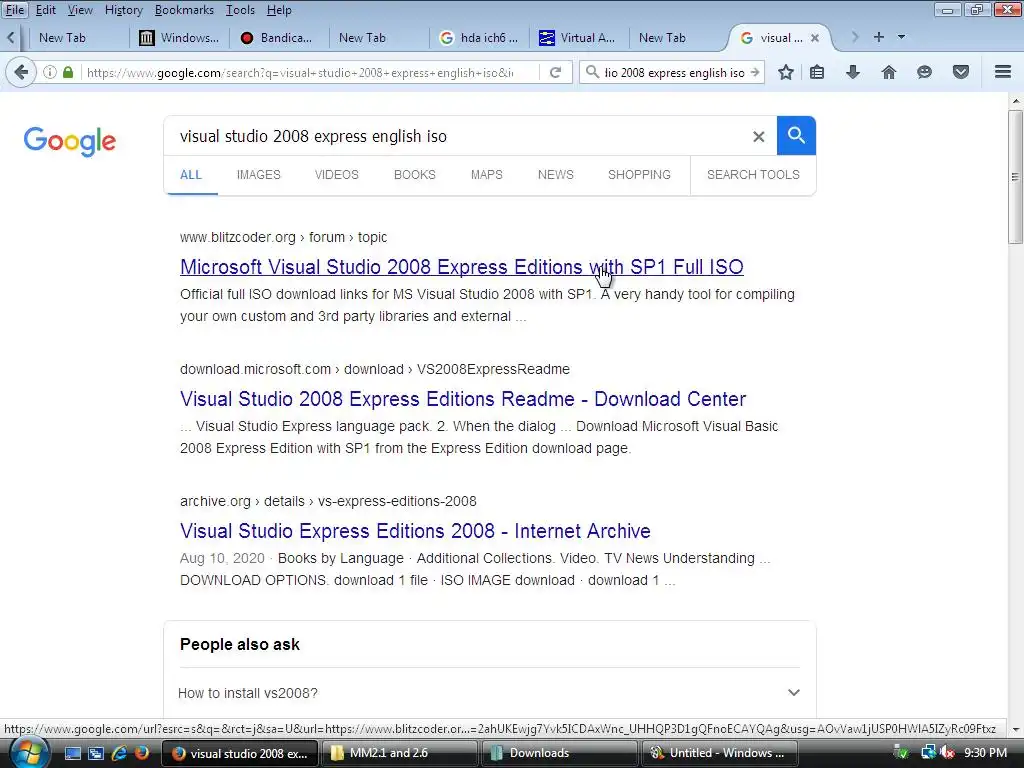Open the View menu
Screen dimensions: 1024x768
click(x=80, y=10)
